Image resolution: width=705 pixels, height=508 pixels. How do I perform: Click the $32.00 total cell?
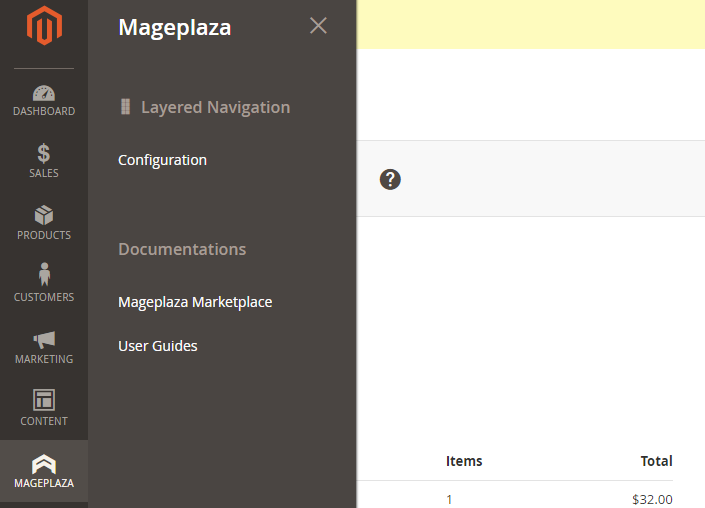pyautogui.click(x=652, y=499)
